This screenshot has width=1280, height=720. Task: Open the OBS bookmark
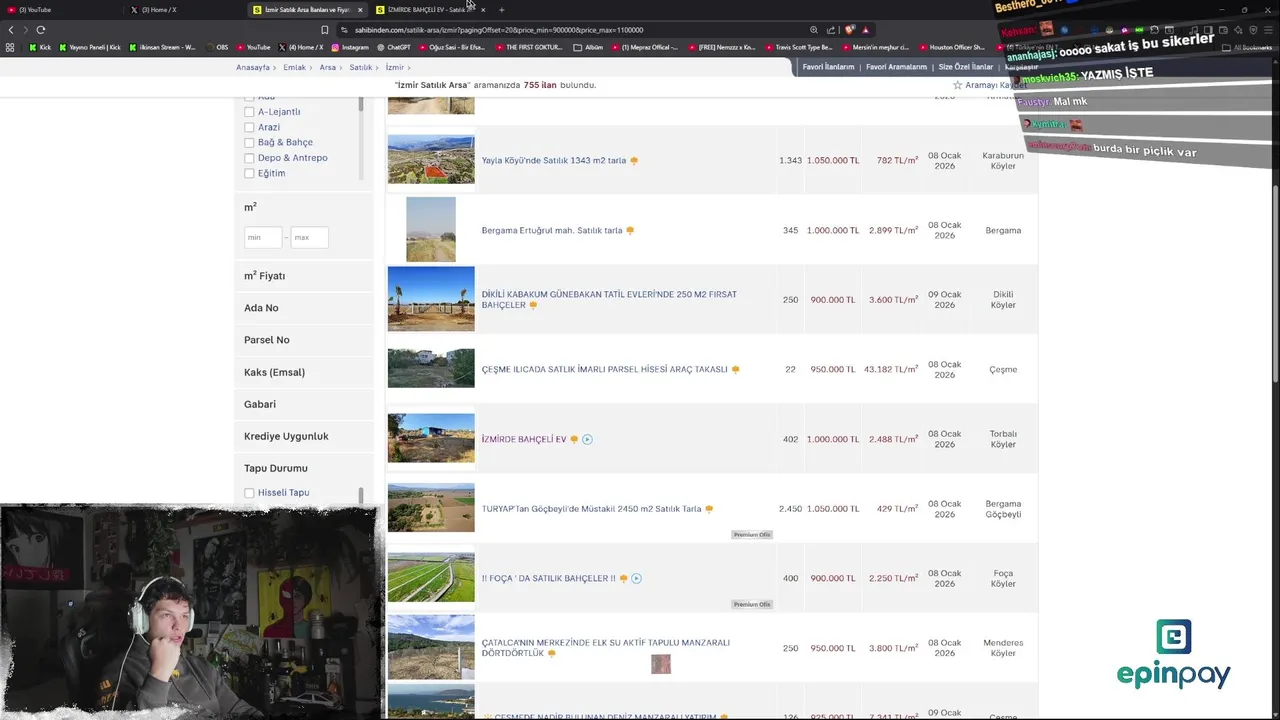pyautogui.click(x=217, y=47)
